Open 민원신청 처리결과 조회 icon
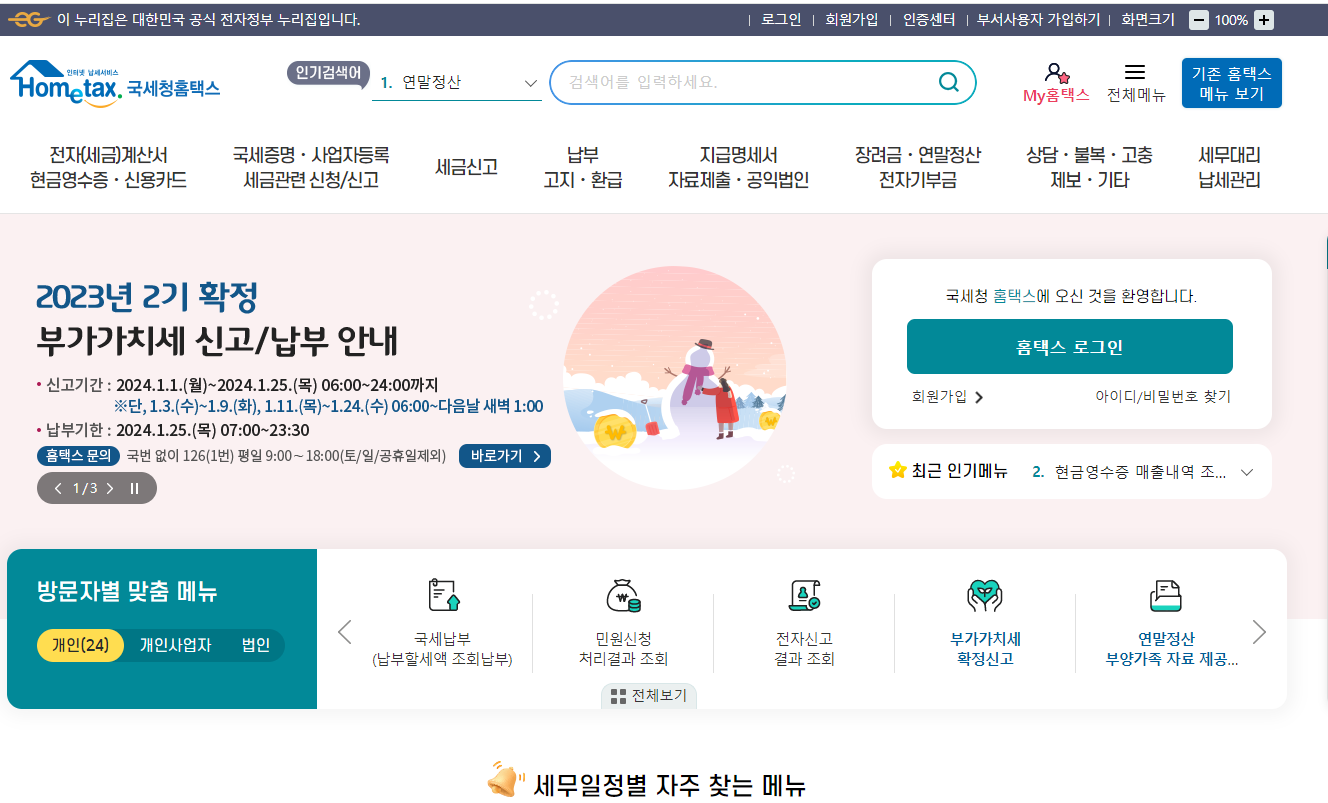1328x803 pixels. pos(622,596)
